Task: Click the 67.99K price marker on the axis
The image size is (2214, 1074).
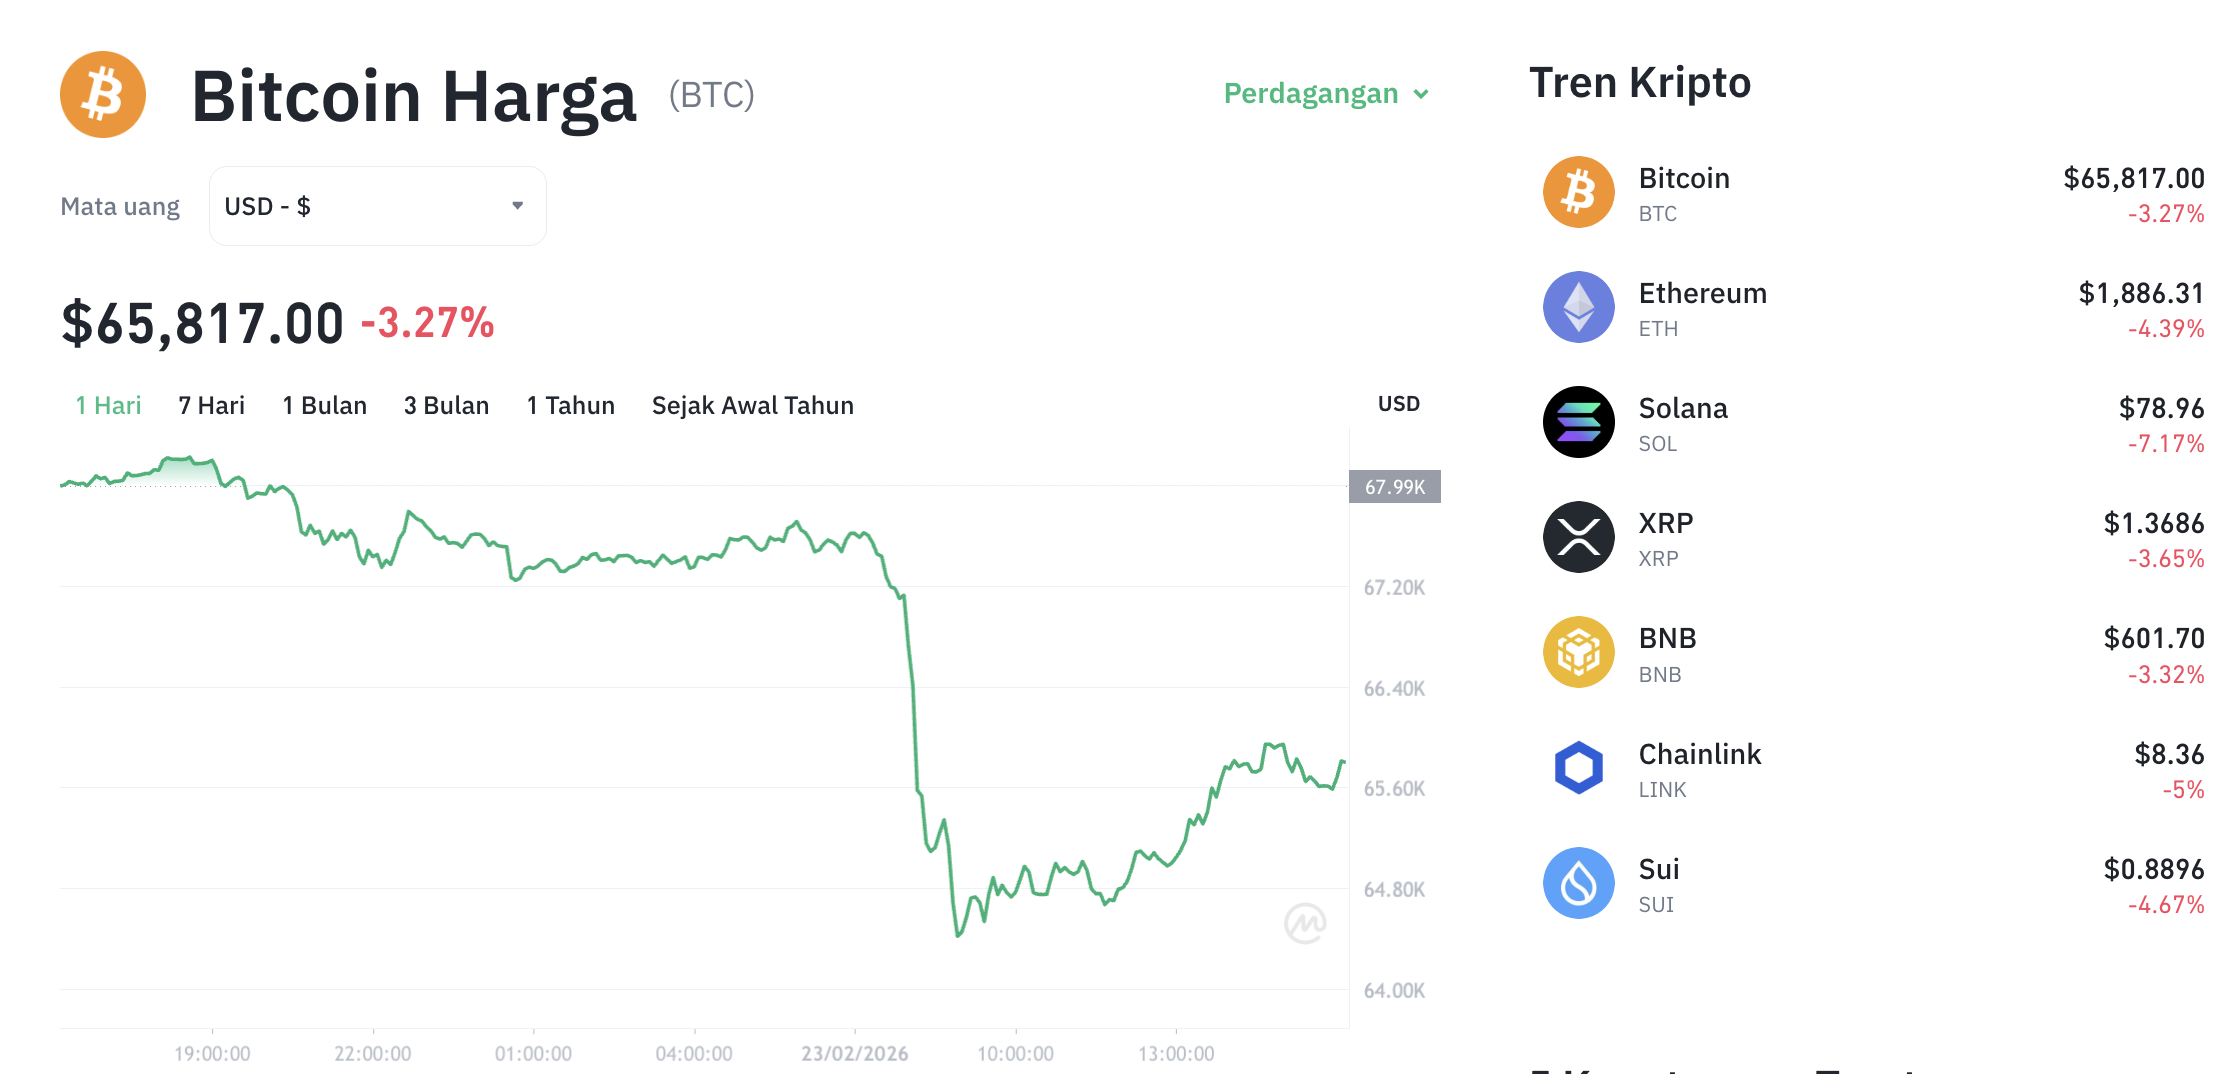Action: pyautogui.click(x=1395, y=487)
